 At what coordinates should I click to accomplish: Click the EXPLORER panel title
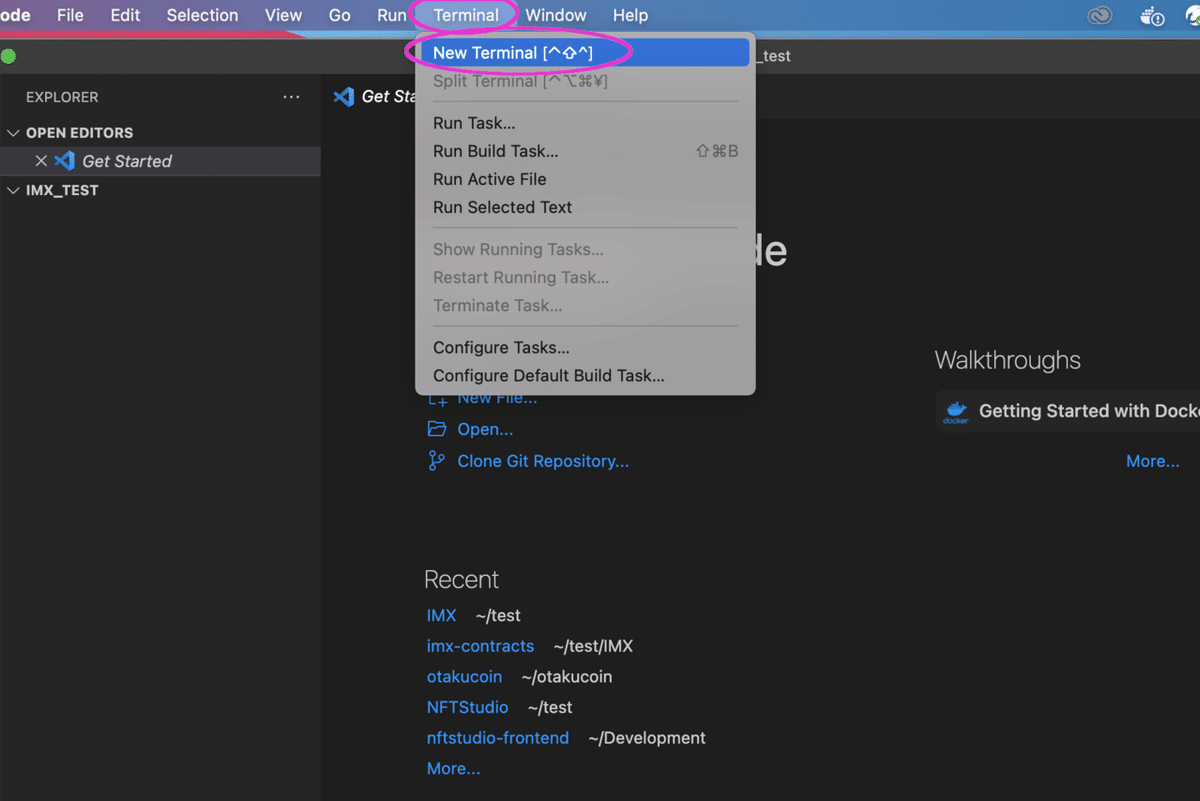(x=62, y=97)
